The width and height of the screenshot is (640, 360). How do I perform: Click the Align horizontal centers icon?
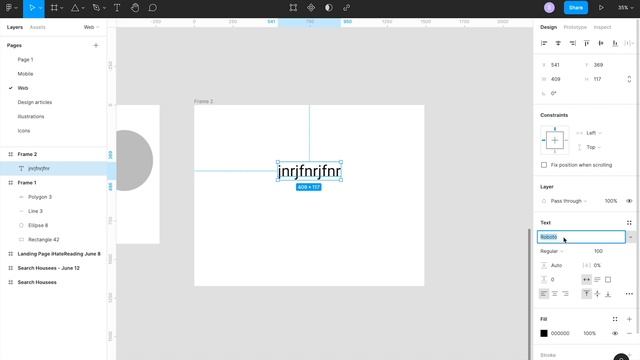pos(558,43)
